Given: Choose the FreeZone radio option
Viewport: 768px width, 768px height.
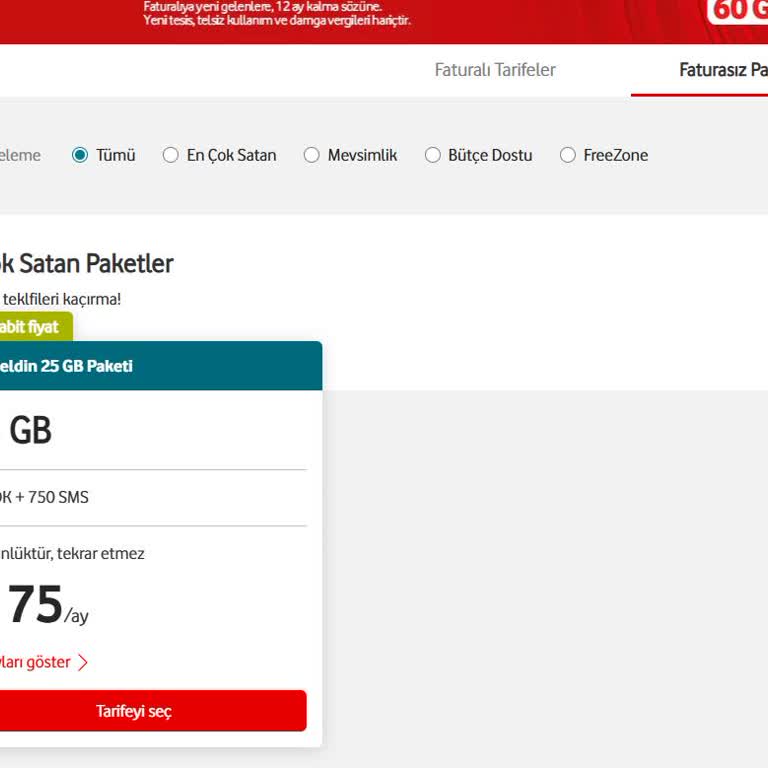Looking at the screenshot, I should 568,155.
